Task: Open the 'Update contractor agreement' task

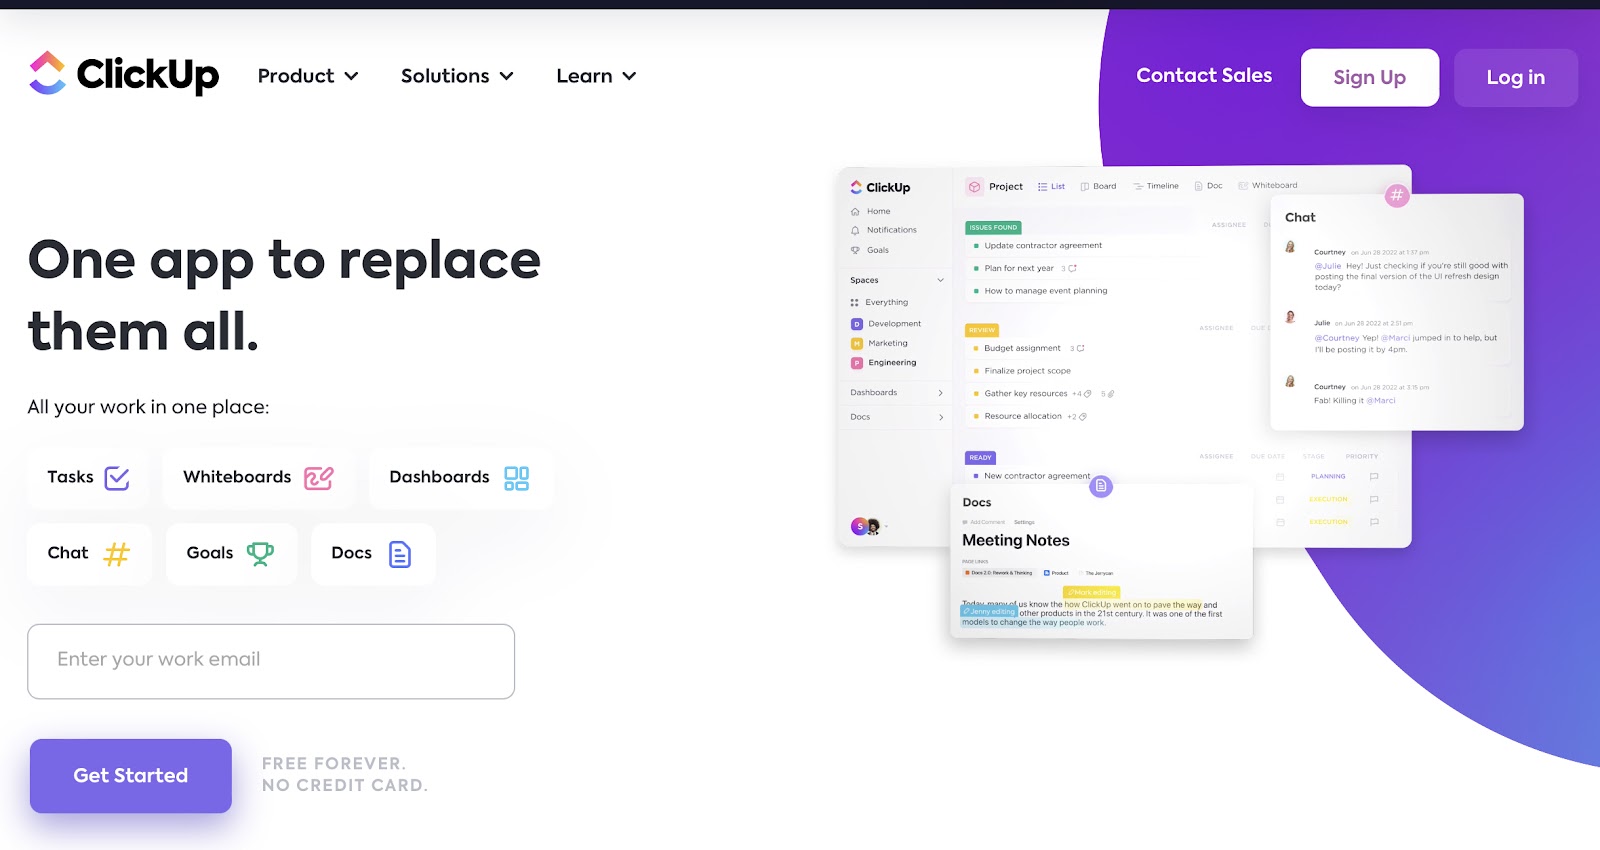Action: (1043, 246)
